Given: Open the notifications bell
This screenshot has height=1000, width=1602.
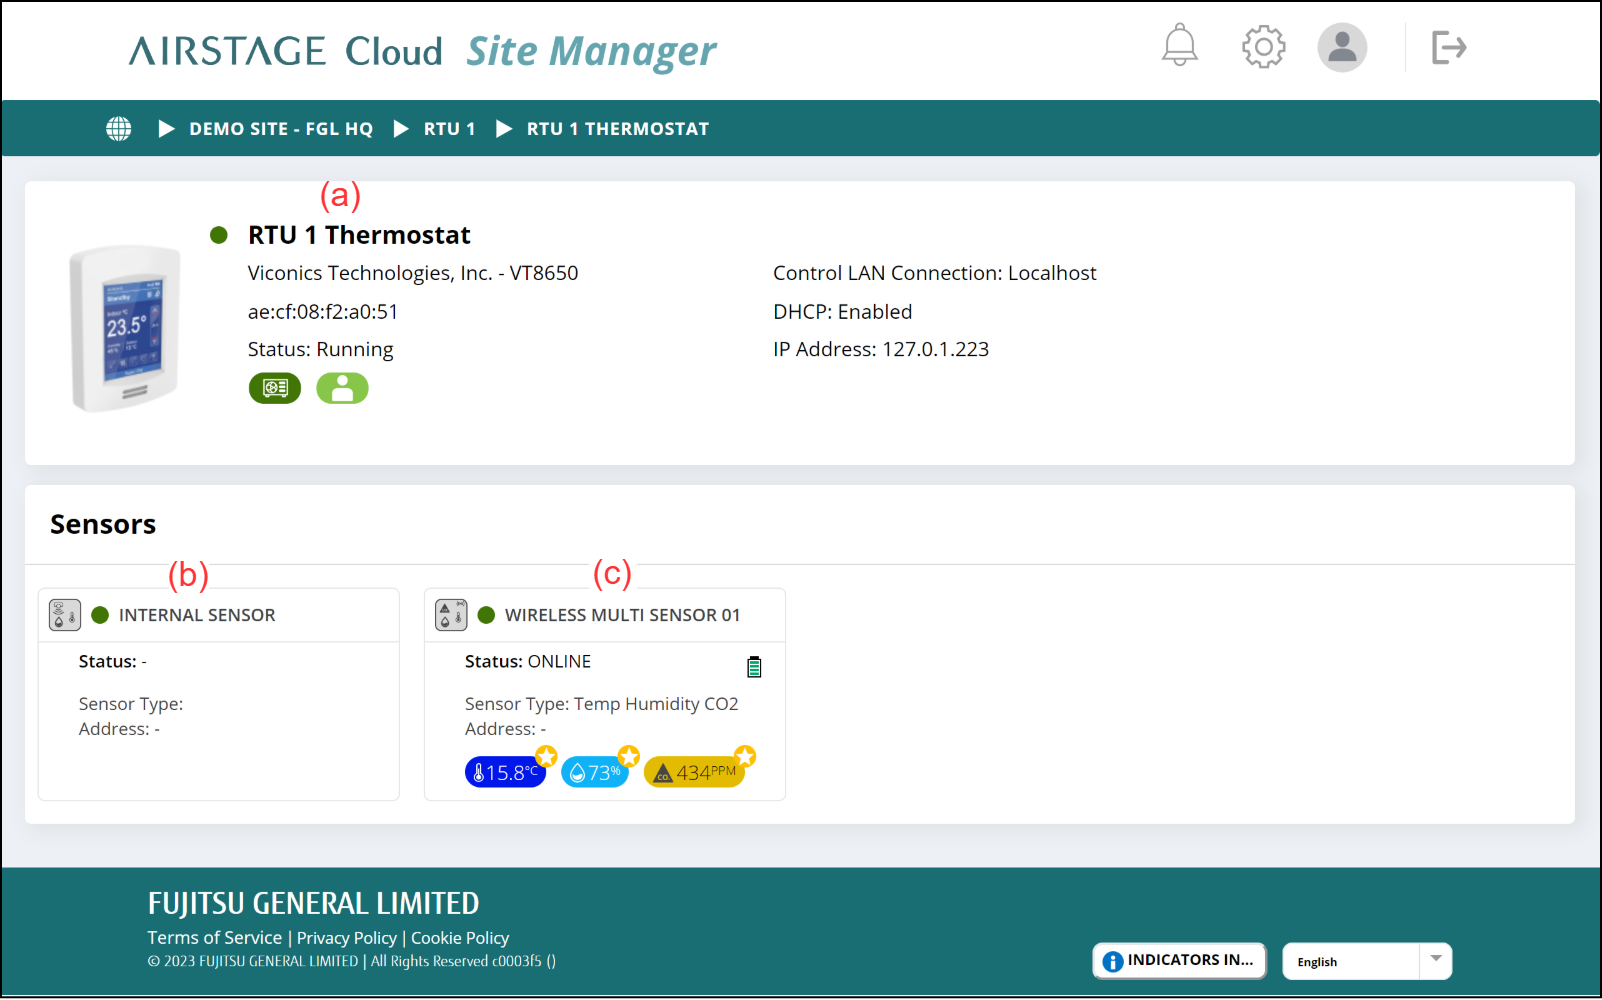Looking at the screenshot, I should 1179,46.
